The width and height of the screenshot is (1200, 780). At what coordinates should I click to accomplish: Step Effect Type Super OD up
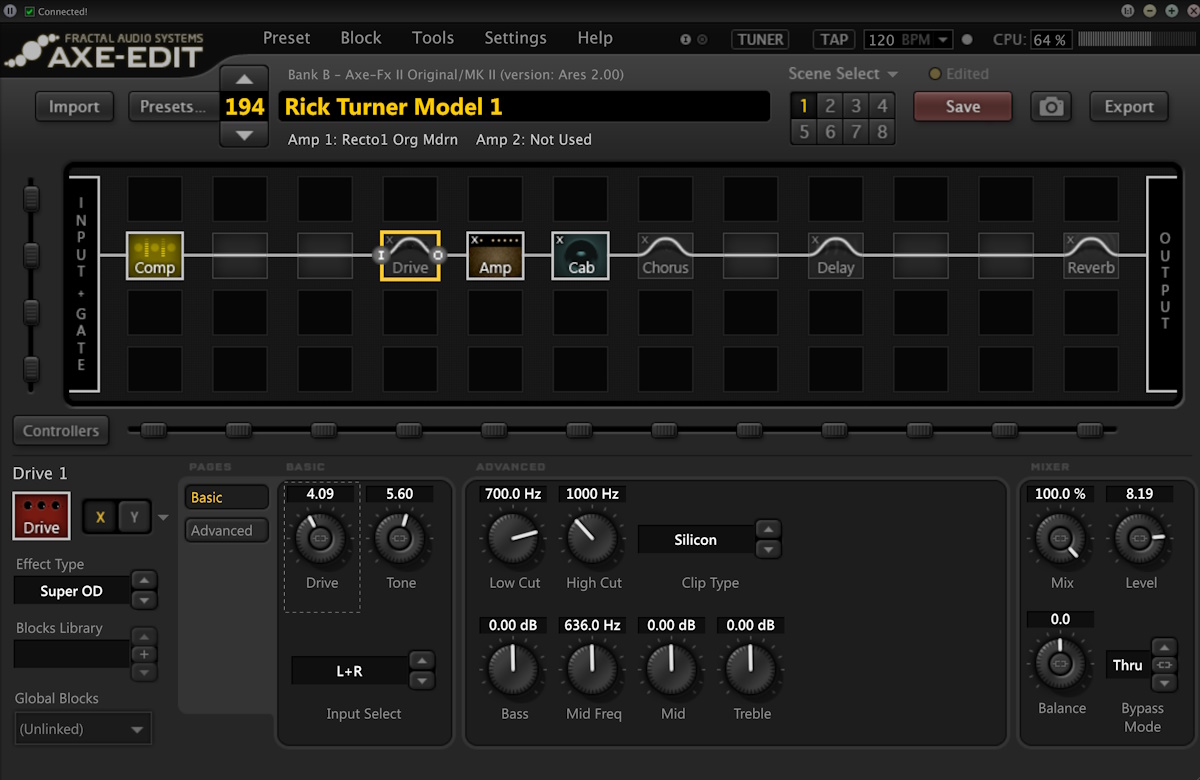[x=145, y=580]
